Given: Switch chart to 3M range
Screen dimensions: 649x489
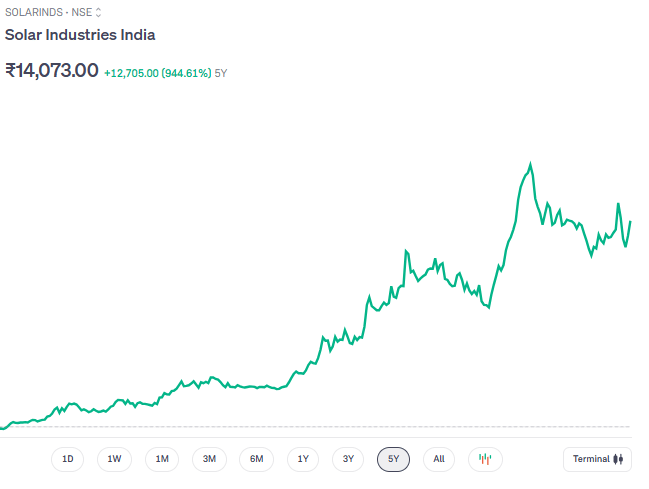Looking at the screenshot, I should click(209, 459).
